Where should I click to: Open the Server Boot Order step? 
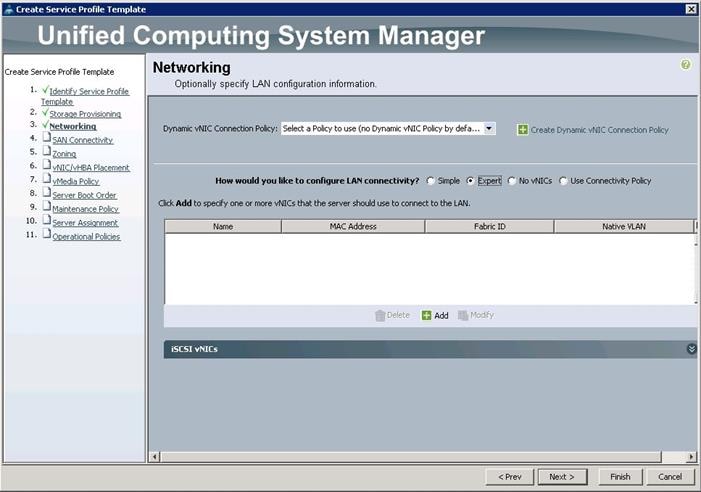pyautogui.click(x=84, y=196)
